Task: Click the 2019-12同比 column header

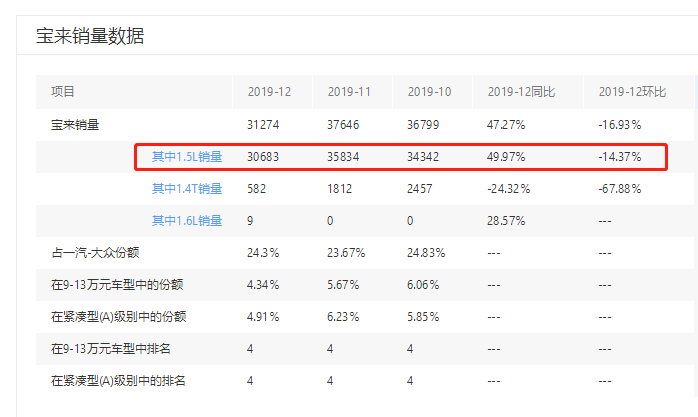Action: pos(521,92)
